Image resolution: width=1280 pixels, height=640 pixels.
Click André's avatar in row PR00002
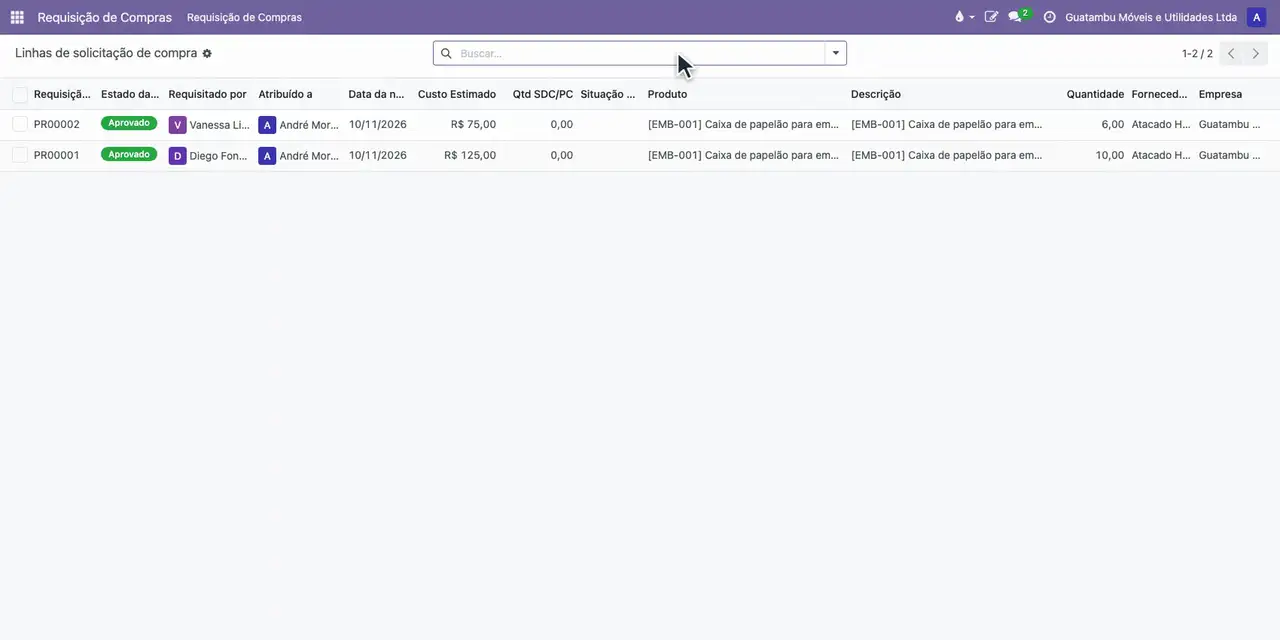click(x=267, y=125)
